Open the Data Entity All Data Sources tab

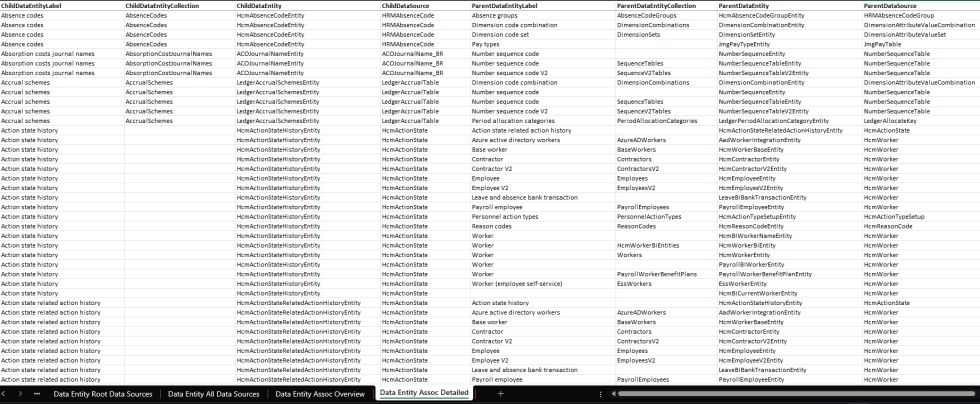click(x=214, y=394)
